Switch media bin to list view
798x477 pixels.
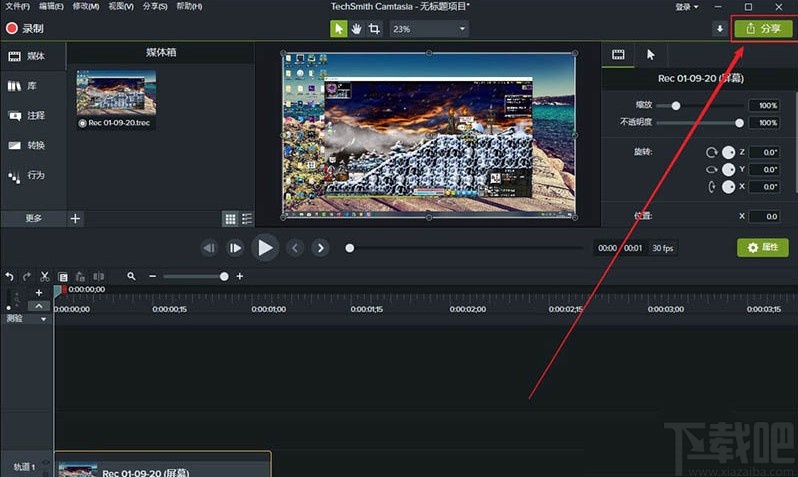(x=247, y=219)
